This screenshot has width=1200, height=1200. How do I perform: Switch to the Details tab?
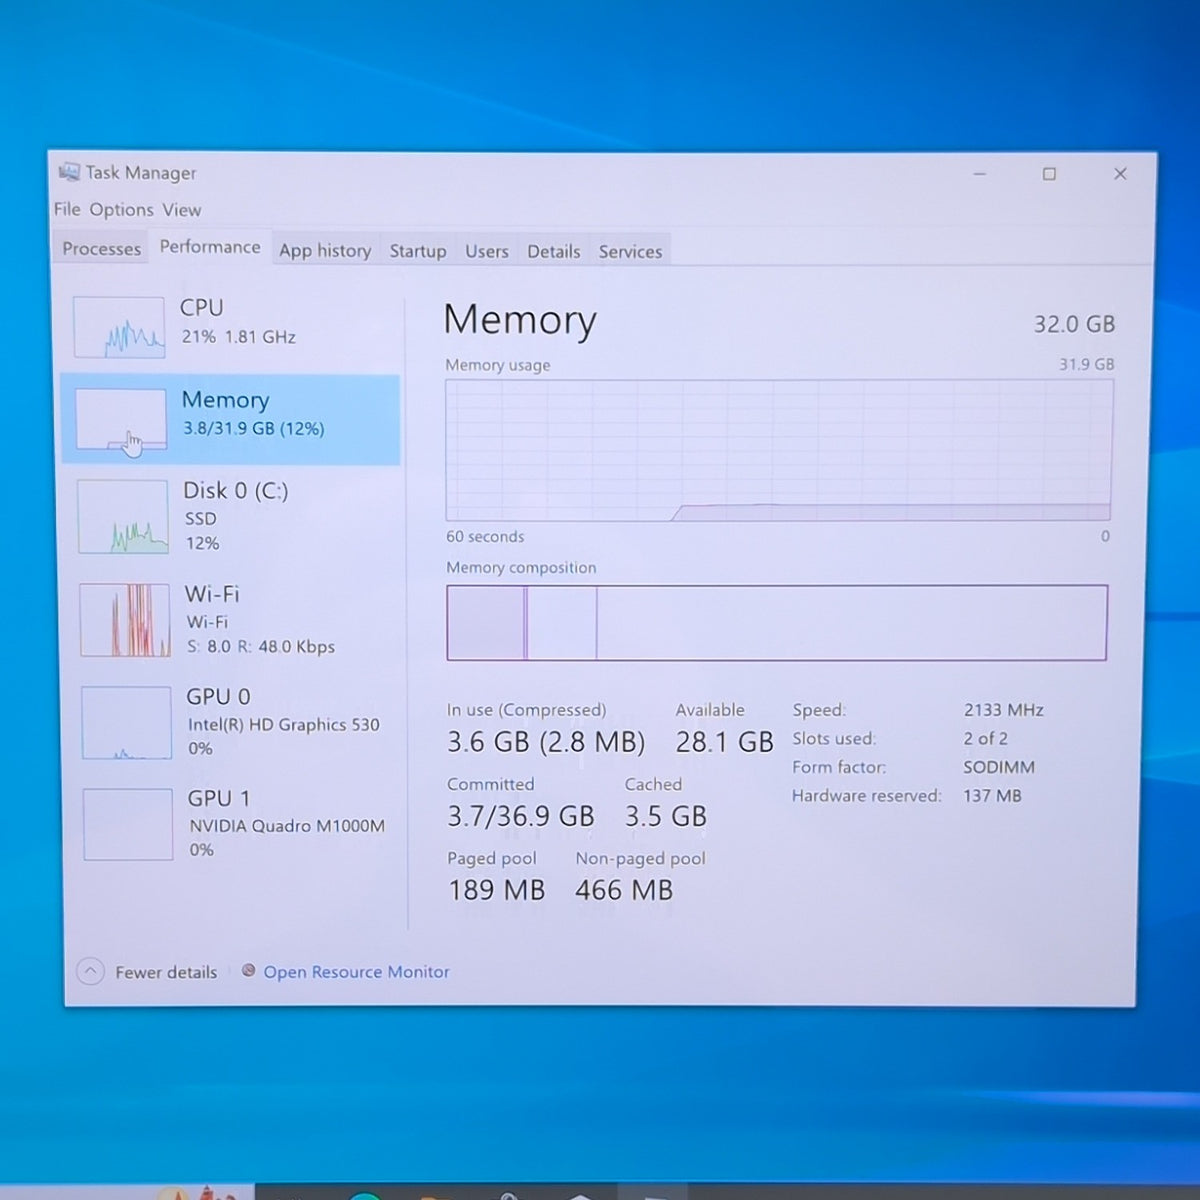tap(554, 252)
